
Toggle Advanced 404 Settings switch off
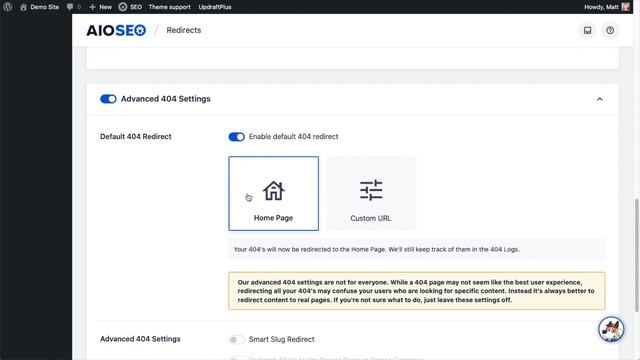[x=108, y=99]
